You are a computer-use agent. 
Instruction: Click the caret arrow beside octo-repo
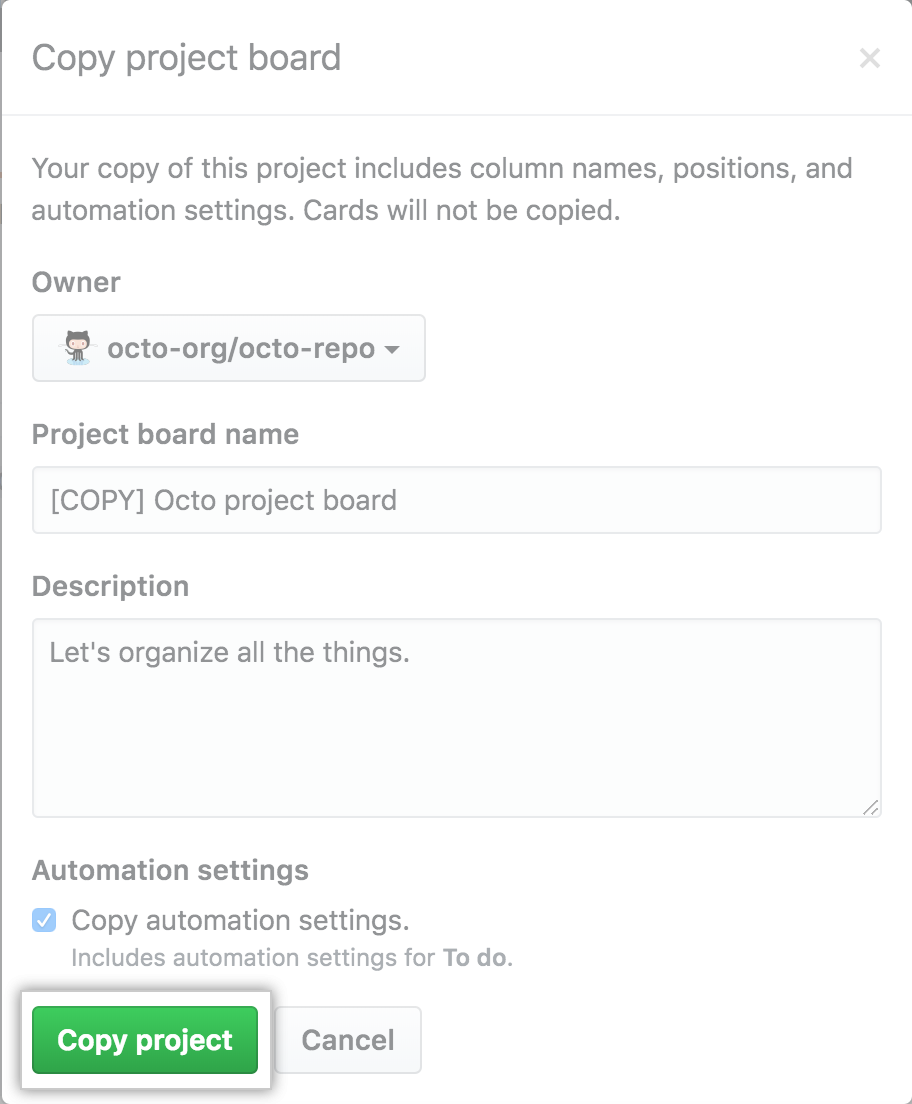coord(392,349)
